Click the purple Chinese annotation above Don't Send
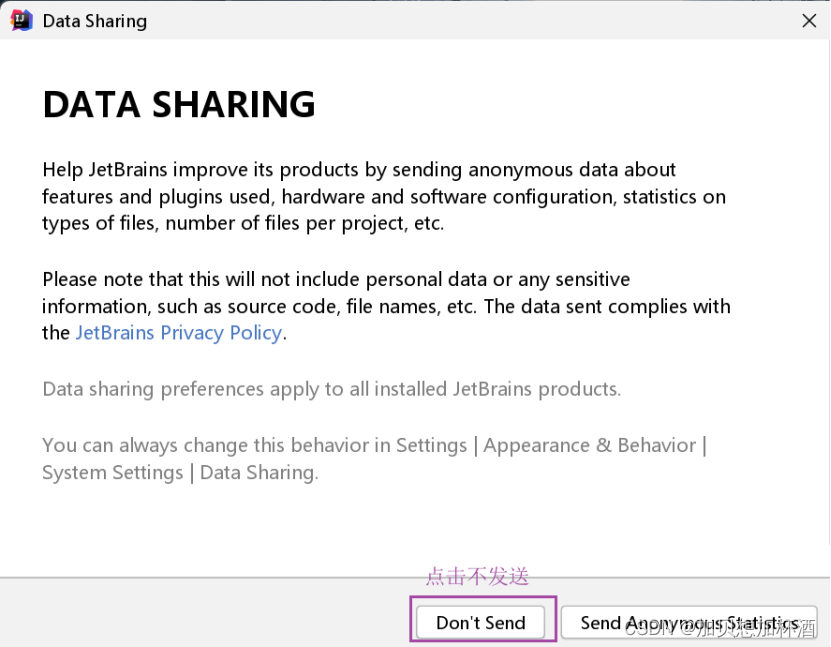 tap(477, 576)
